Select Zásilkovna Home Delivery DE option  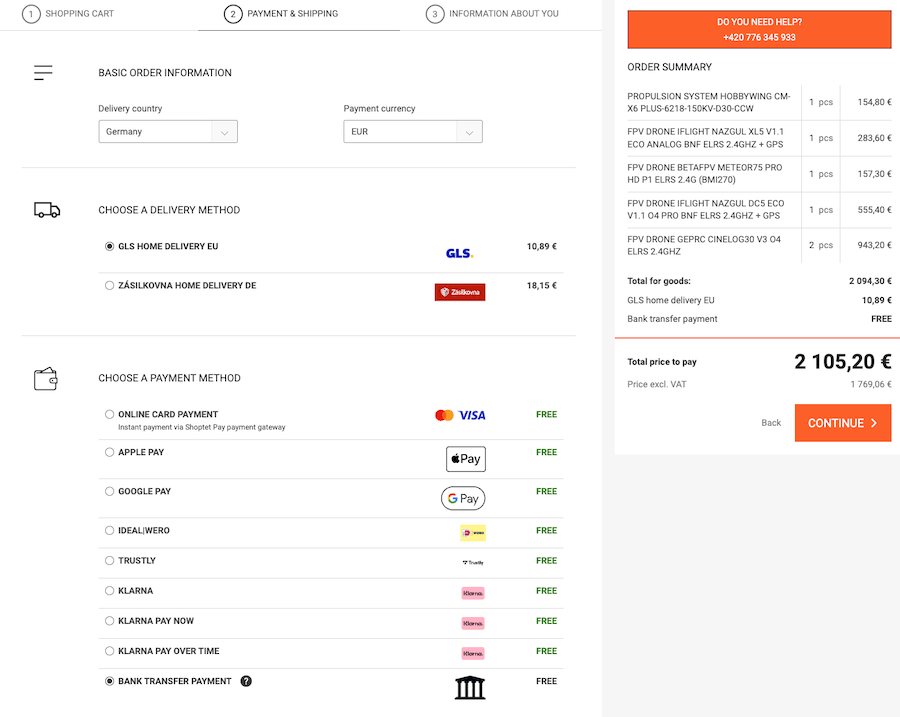[110, 285]
